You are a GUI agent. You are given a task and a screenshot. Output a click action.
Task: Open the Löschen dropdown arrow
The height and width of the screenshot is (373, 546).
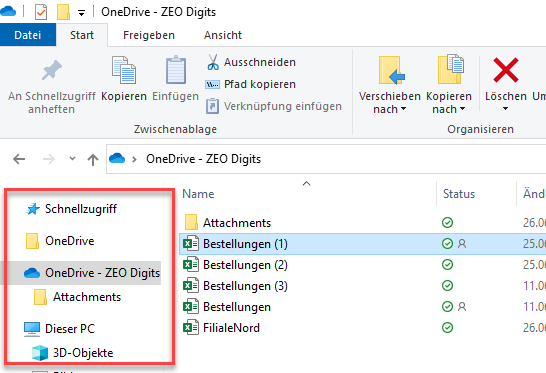point(505,109)
